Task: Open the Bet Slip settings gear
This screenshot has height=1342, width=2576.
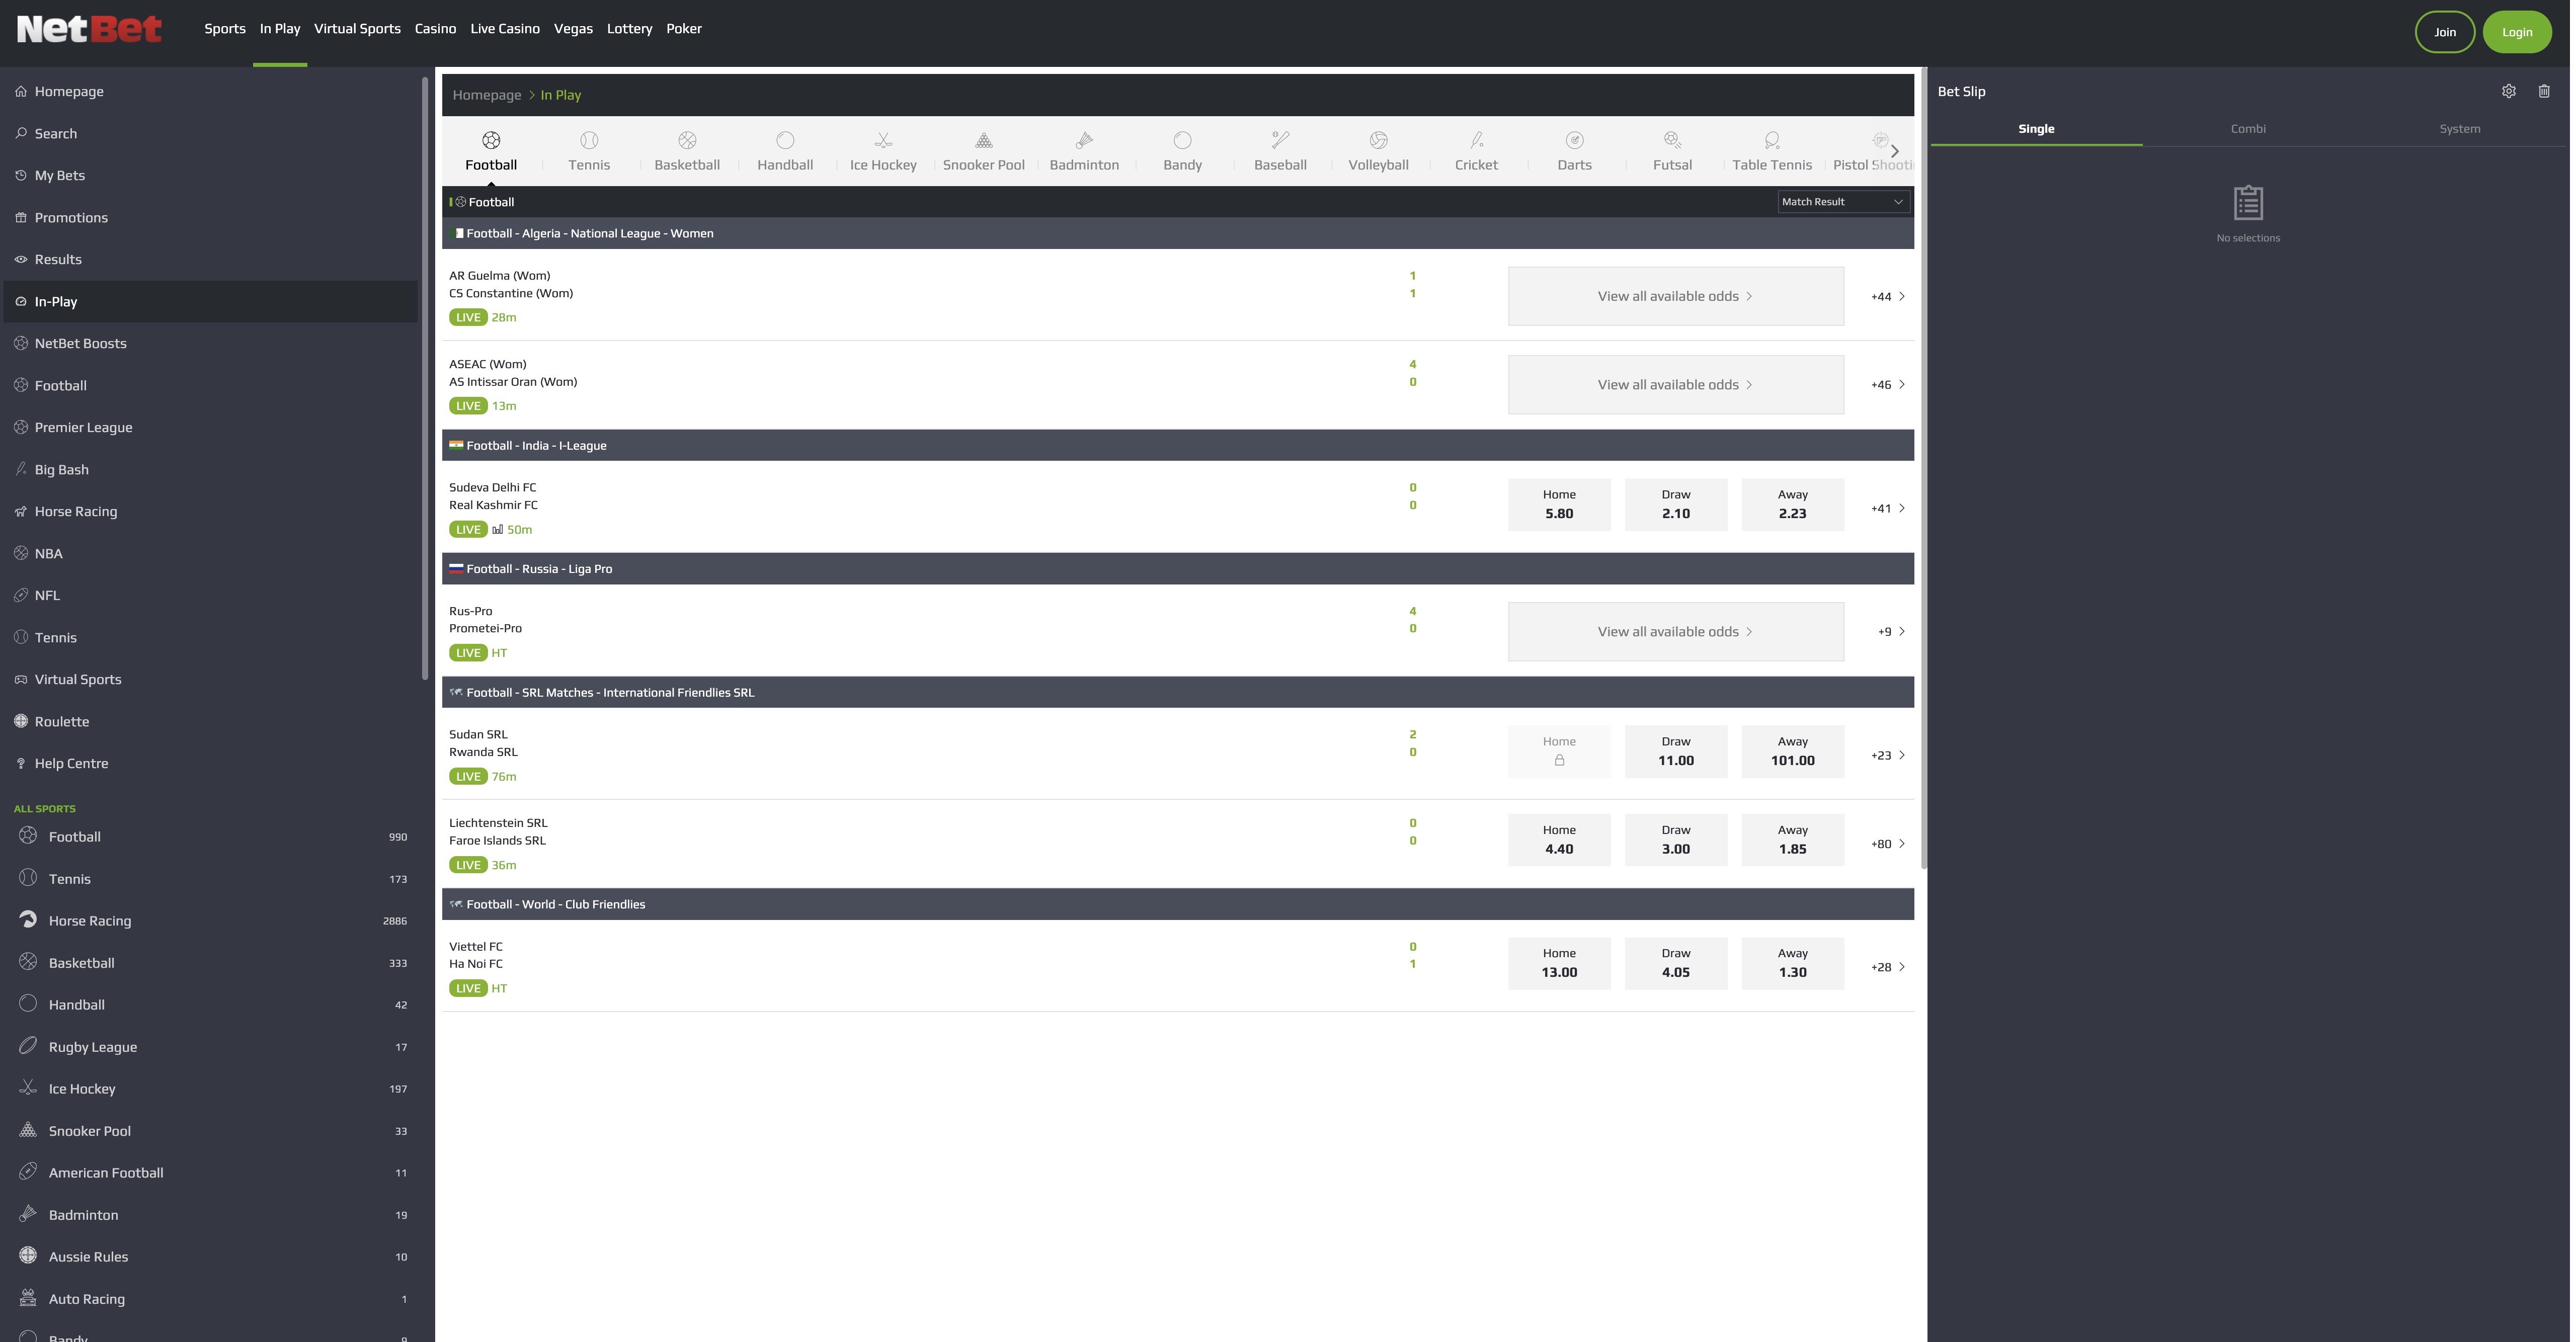Action: coord(2509,90)
